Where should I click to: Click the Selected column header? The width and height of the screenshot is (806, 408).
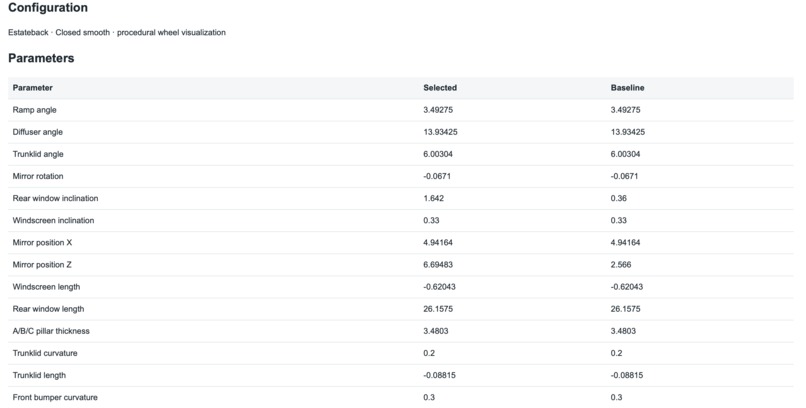coord(440,88)
